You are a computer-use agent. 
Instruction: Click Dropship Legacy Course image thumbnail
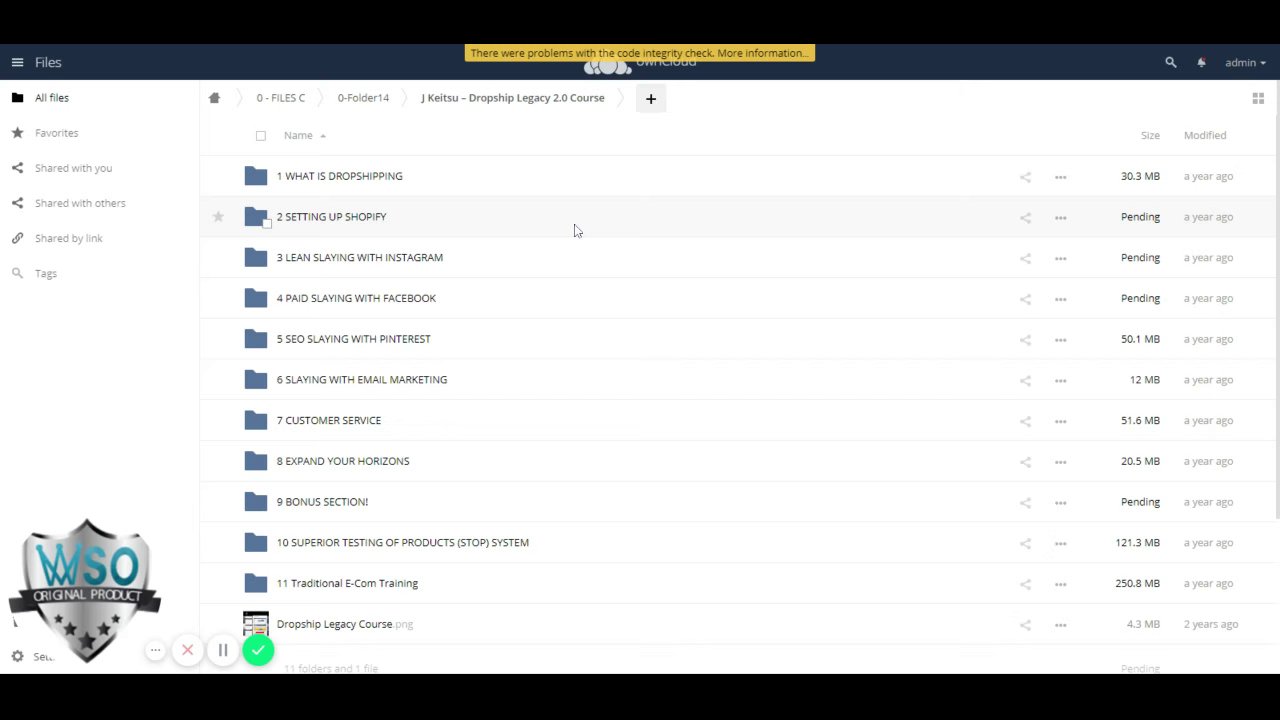pos(256,624)
